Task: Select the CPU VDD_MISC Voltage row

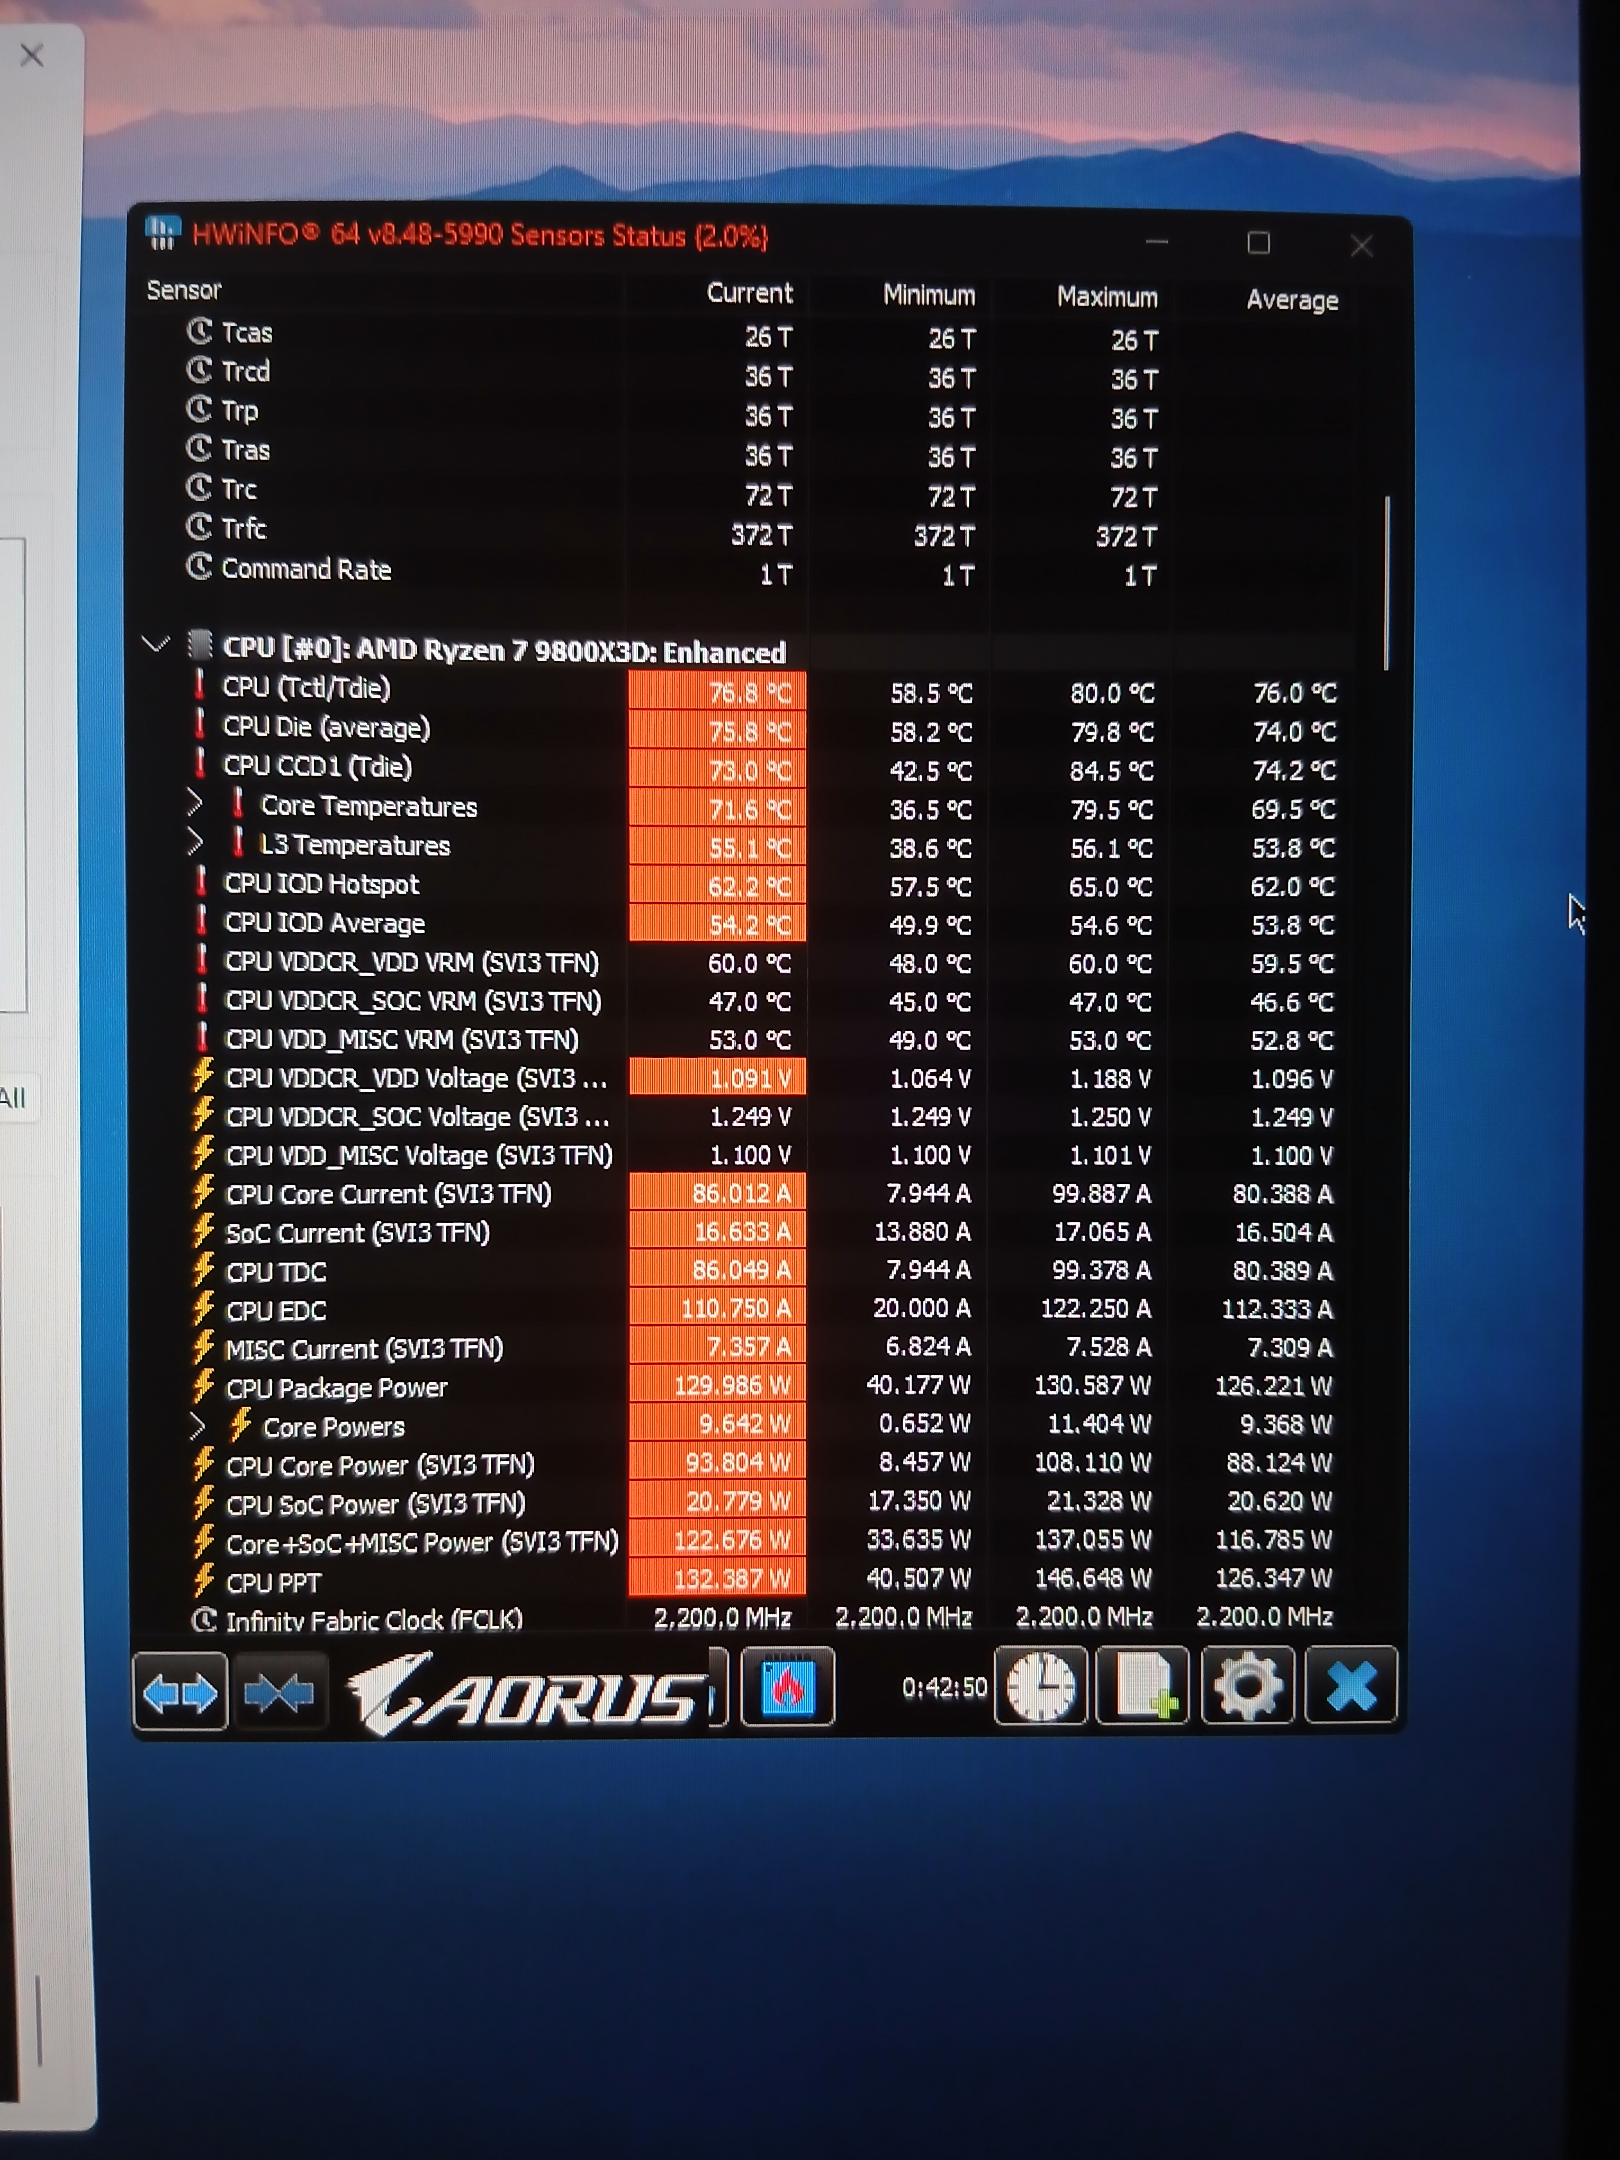Action: point(765,1155)
